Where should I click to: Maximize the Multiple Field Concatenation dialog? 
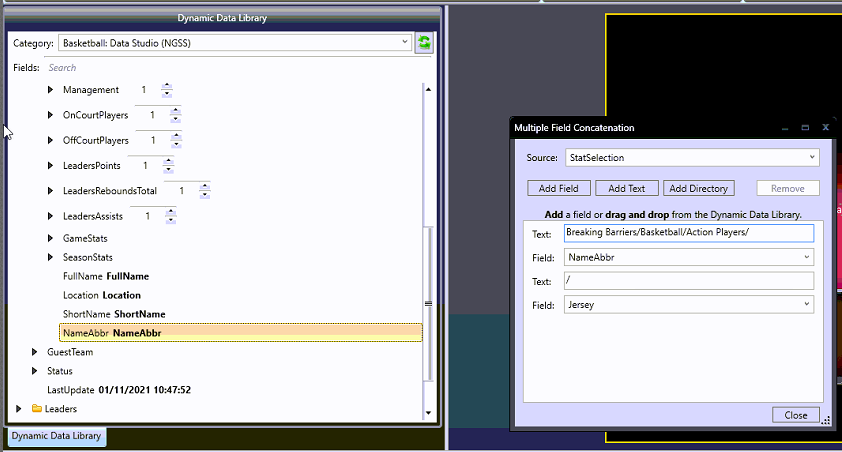805,128
